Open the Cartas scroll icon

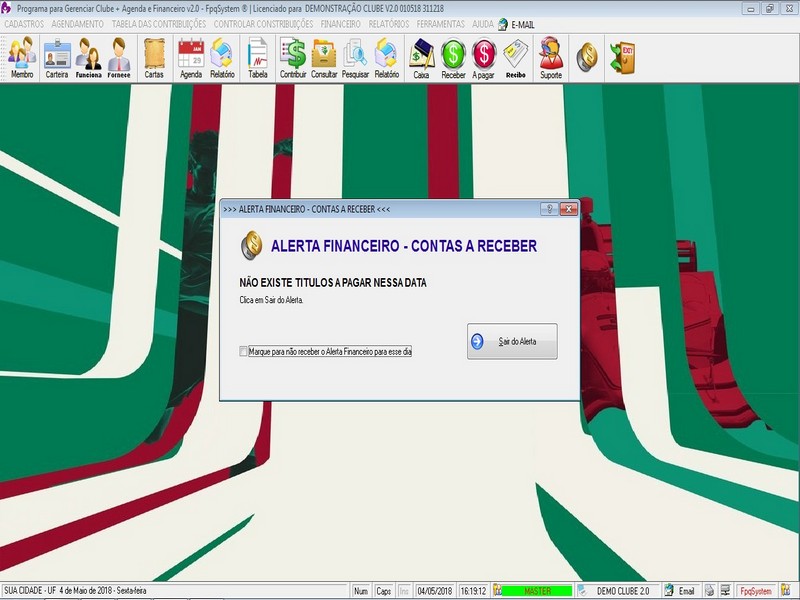(154, 58)
